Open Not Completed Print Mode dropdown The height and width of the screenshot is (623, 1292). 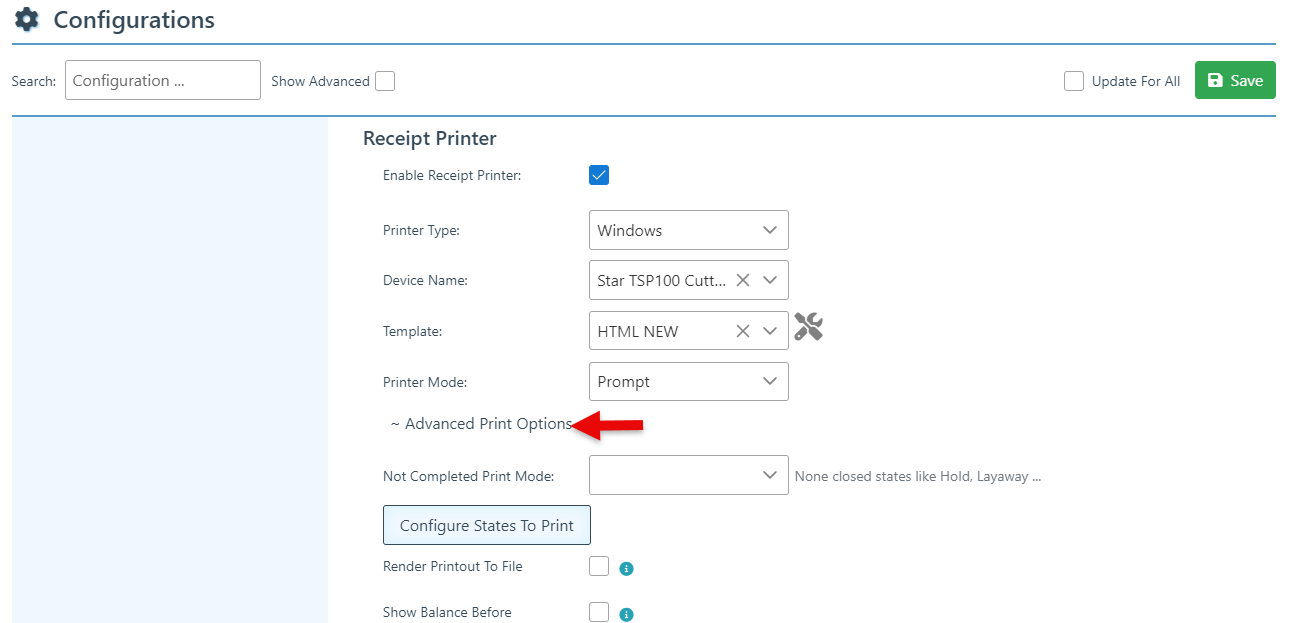coord(688,475)
